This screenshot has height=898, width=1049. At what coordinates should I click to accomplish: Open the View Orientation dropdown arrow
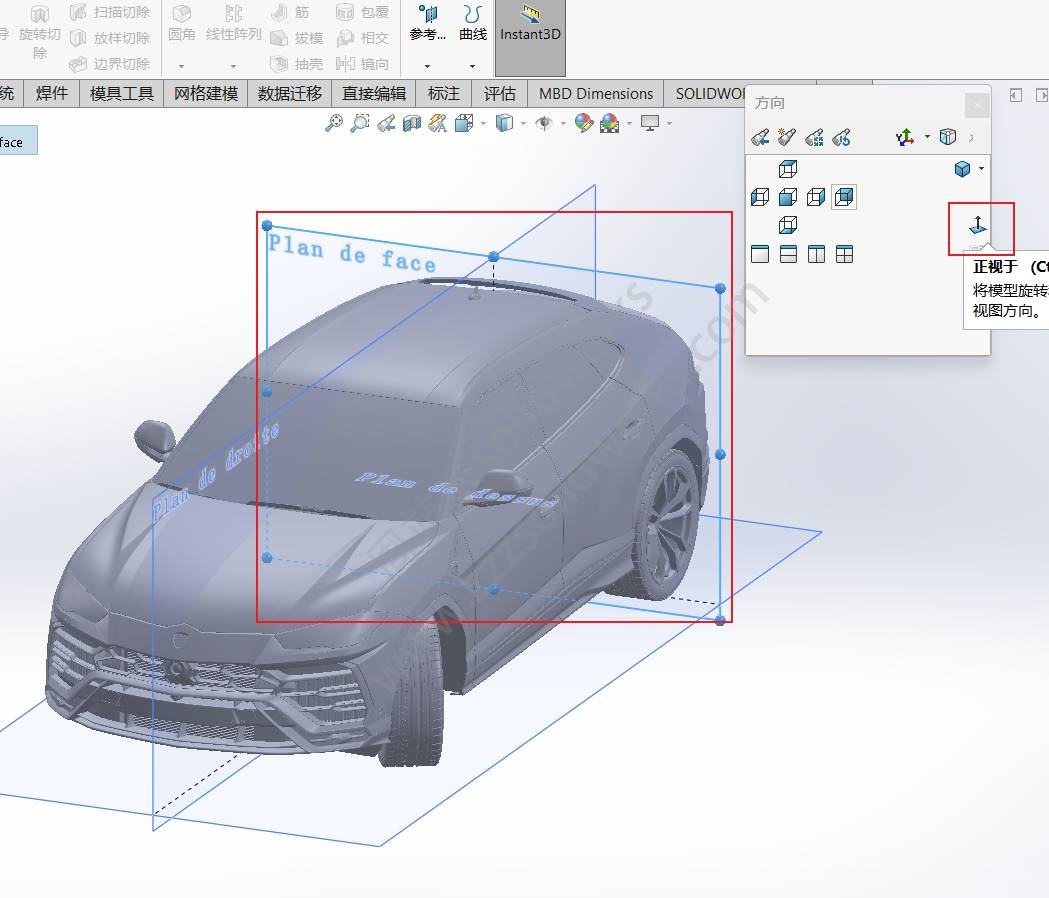pos(483,124)
